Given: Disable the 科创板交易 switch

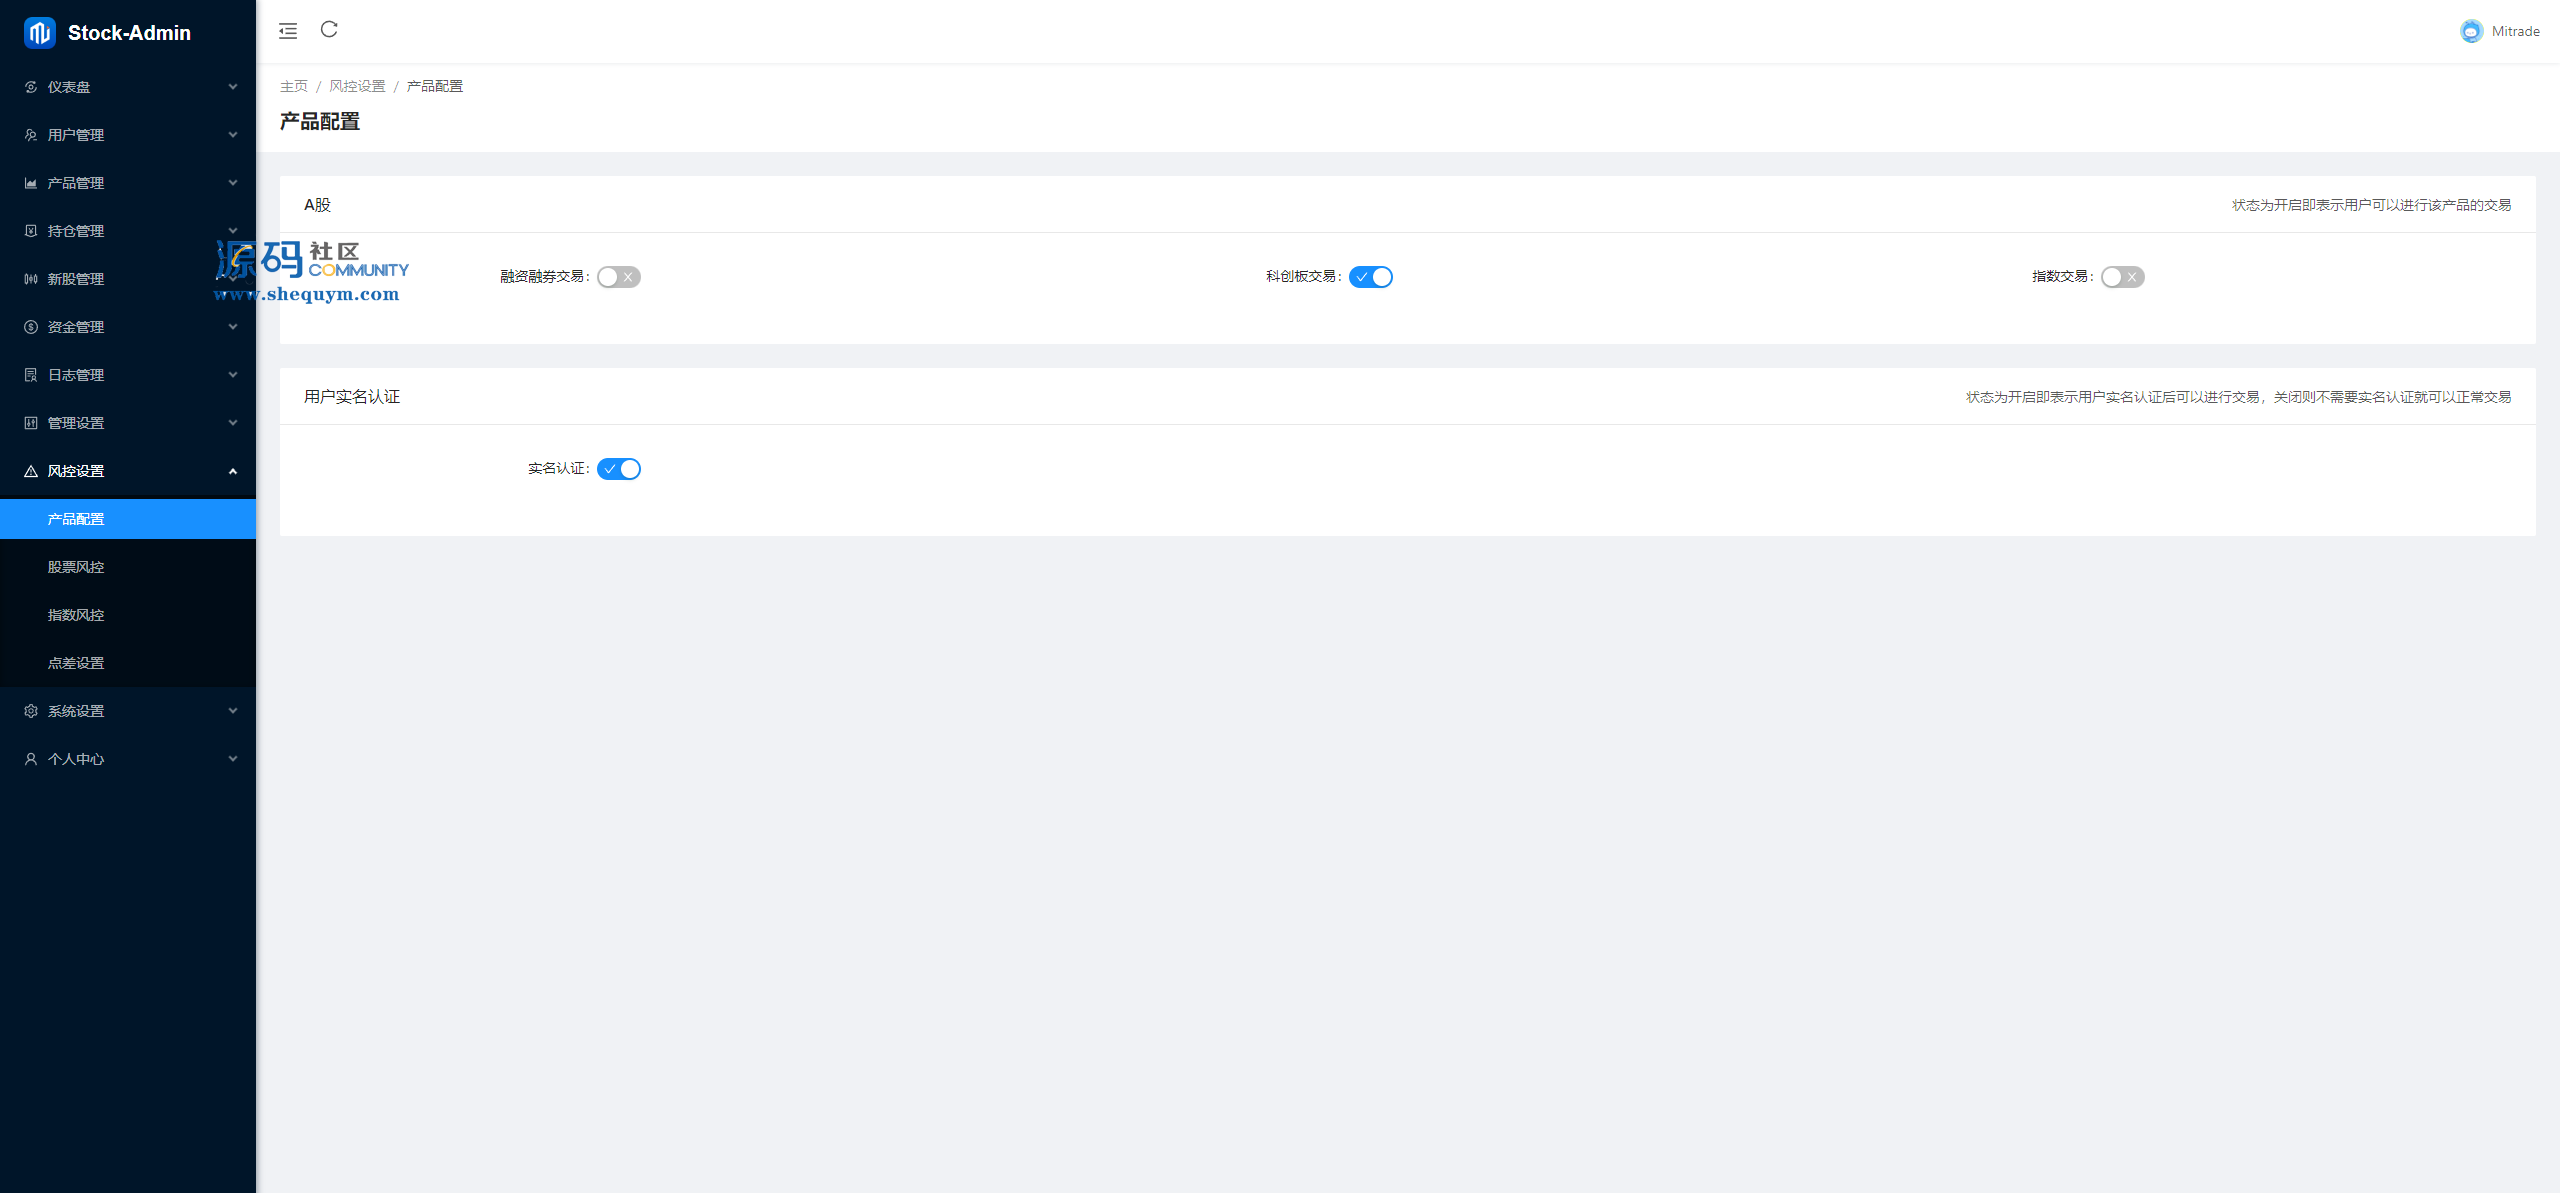Looking at the screenshot, I should click(1371, 277).
